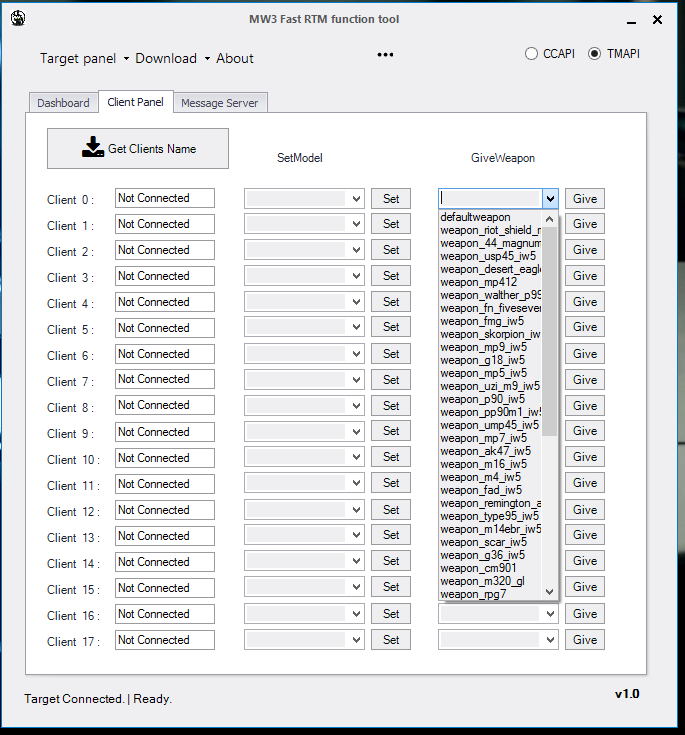
Task: Select weapon_g18_iw5 from the list
Action: (x=490, y=360)
